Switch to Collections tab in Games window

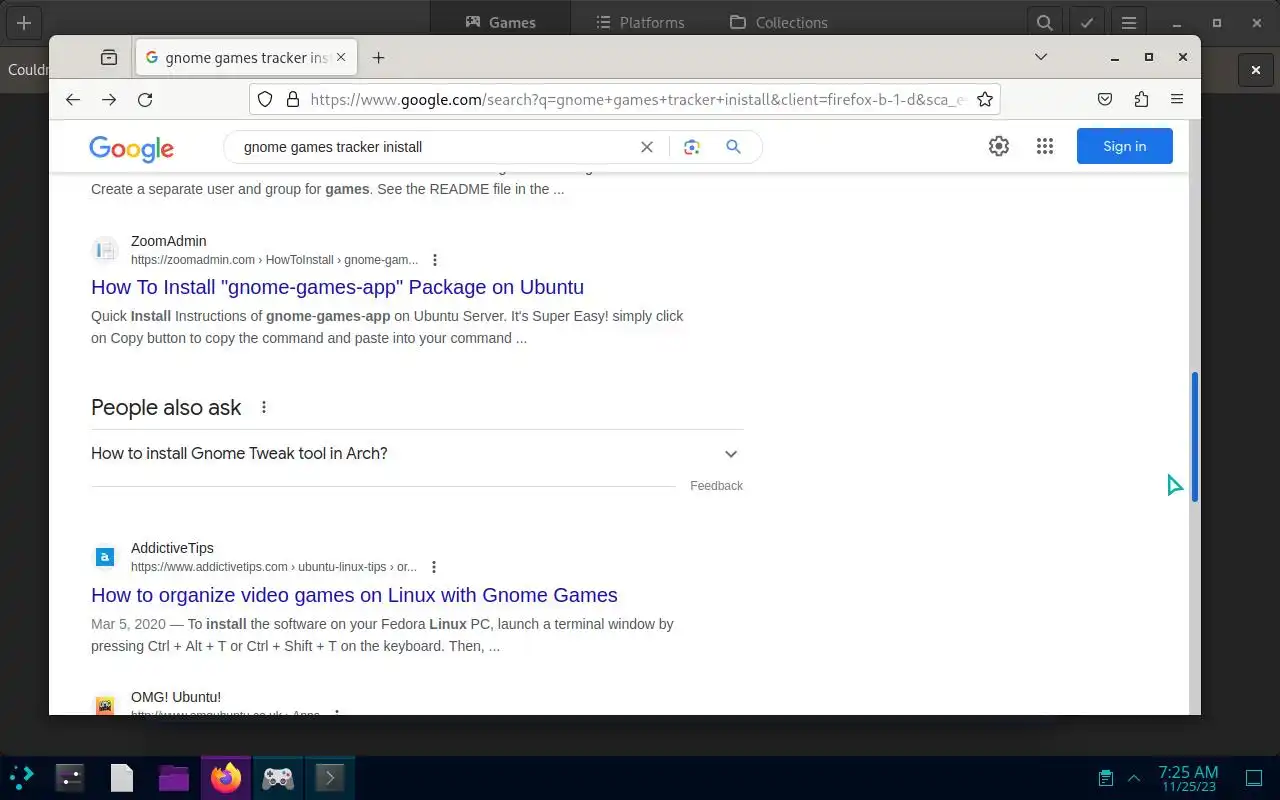click(779, 22)
